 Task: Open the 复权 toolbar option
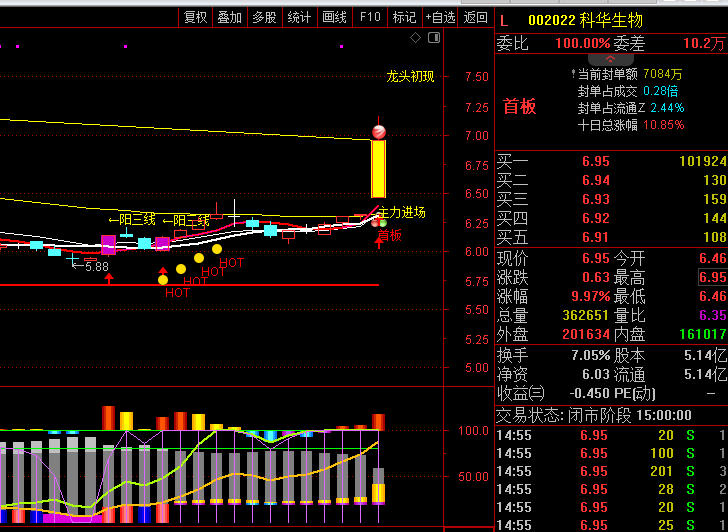point(195,17)
